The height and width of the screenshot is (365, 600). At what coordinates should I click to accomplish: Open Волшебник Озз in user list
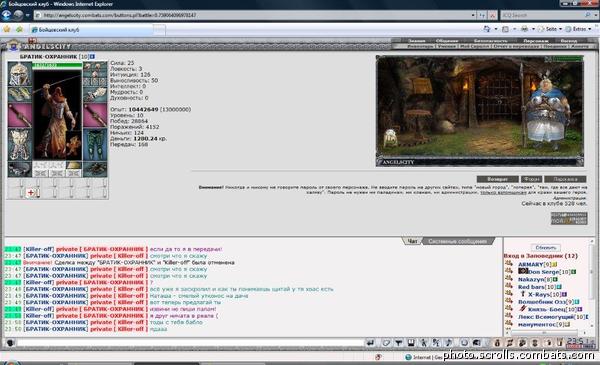click(x=542, y=301)
